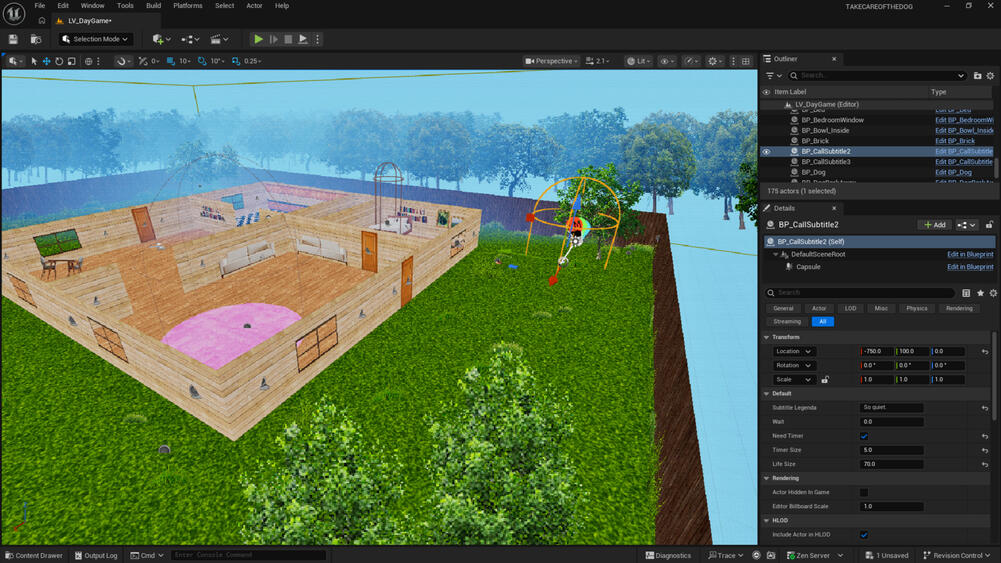The image size is (1001, 563).
Task: Open the Content Drawer
Action: point(34,555)
